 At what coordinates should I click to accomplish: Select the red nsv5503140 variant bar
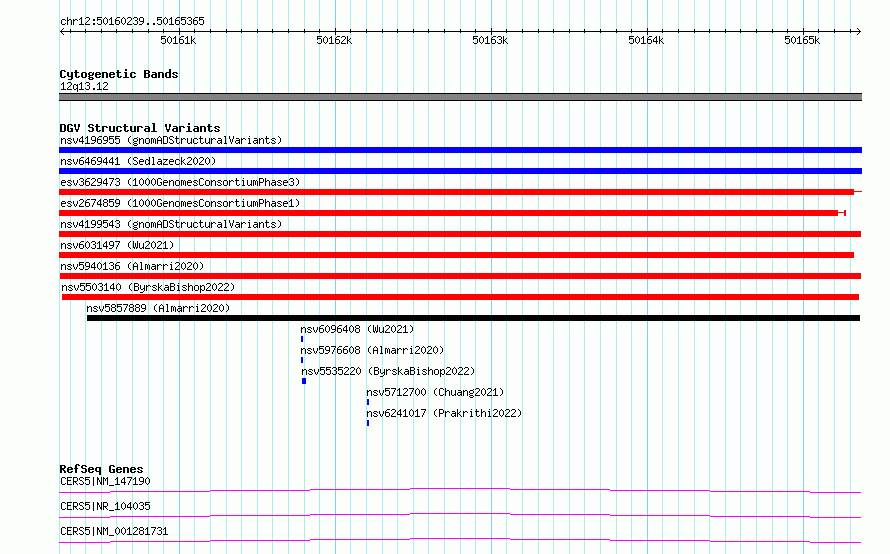(460, 297)
